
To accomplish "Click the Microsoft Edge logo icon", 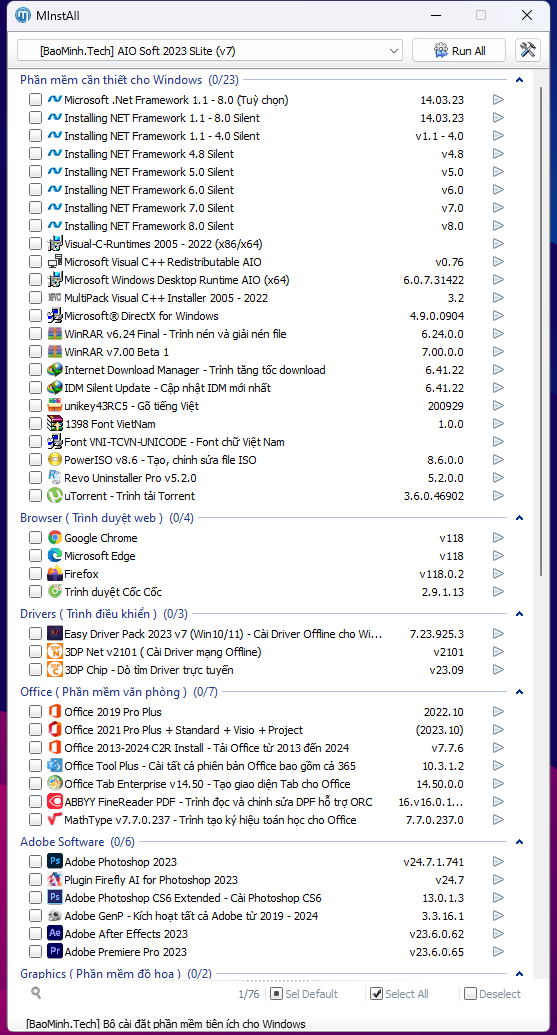I will point(55,556).
